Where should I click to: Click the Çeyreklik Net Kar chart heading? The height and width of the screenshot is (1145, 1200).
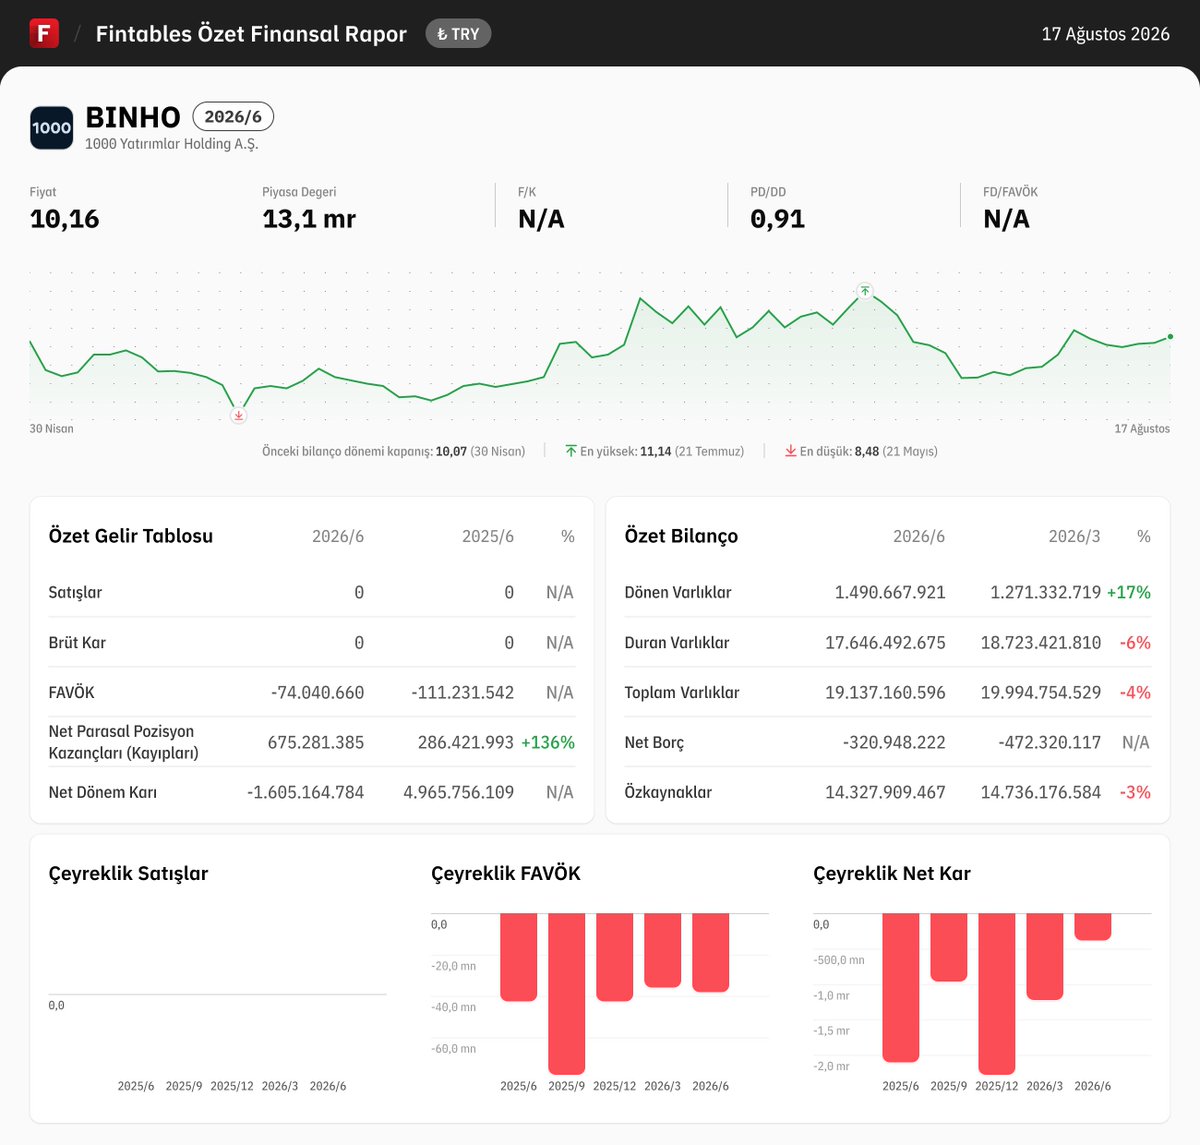[892, 873]
